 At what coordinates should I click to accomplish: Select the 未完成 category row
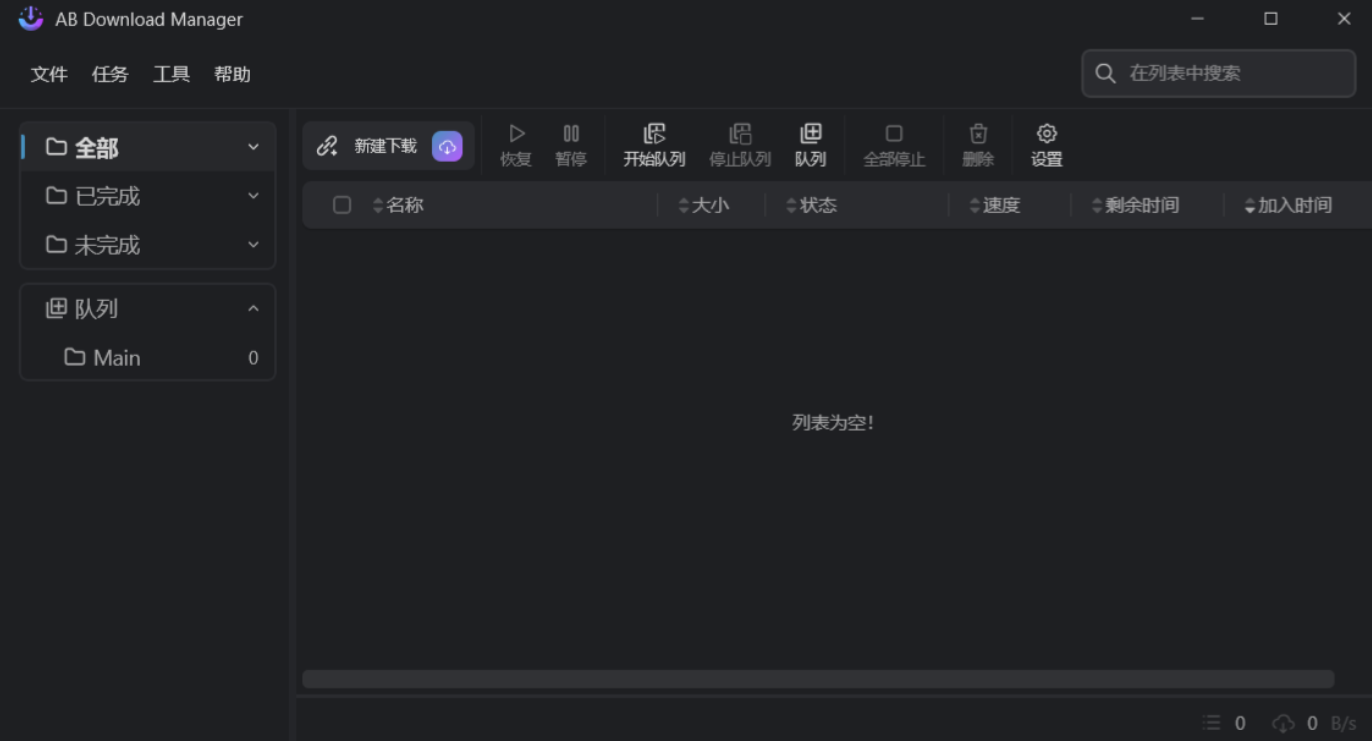click(148, 244)
